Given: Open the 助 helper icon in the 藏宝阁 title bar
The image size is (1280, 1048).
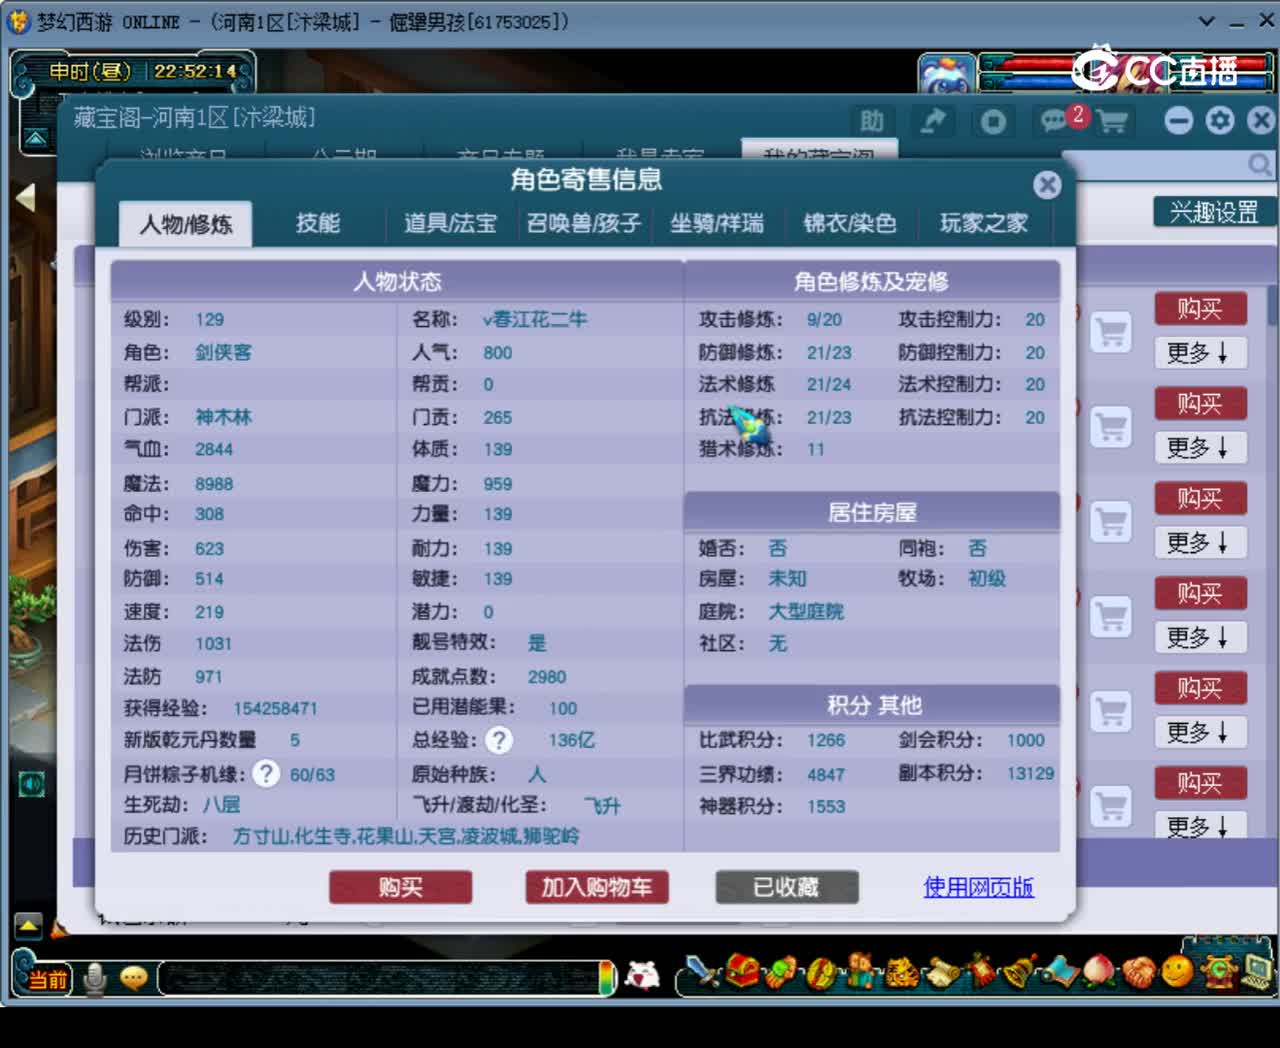Looking at the screenshot, I should [x=871, y=121].
